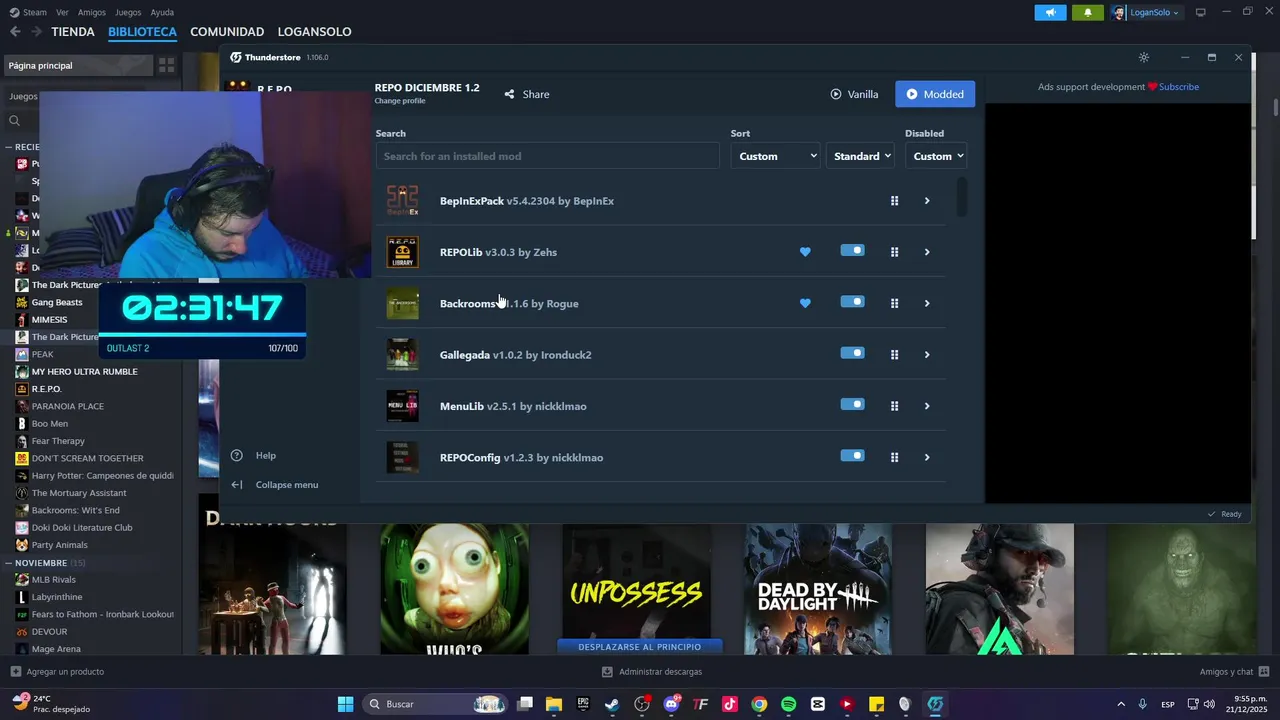The width and height of the screenshot is (1280, 720).
Task: Click Agregar un producto in Steam
Action: (57, 672)
